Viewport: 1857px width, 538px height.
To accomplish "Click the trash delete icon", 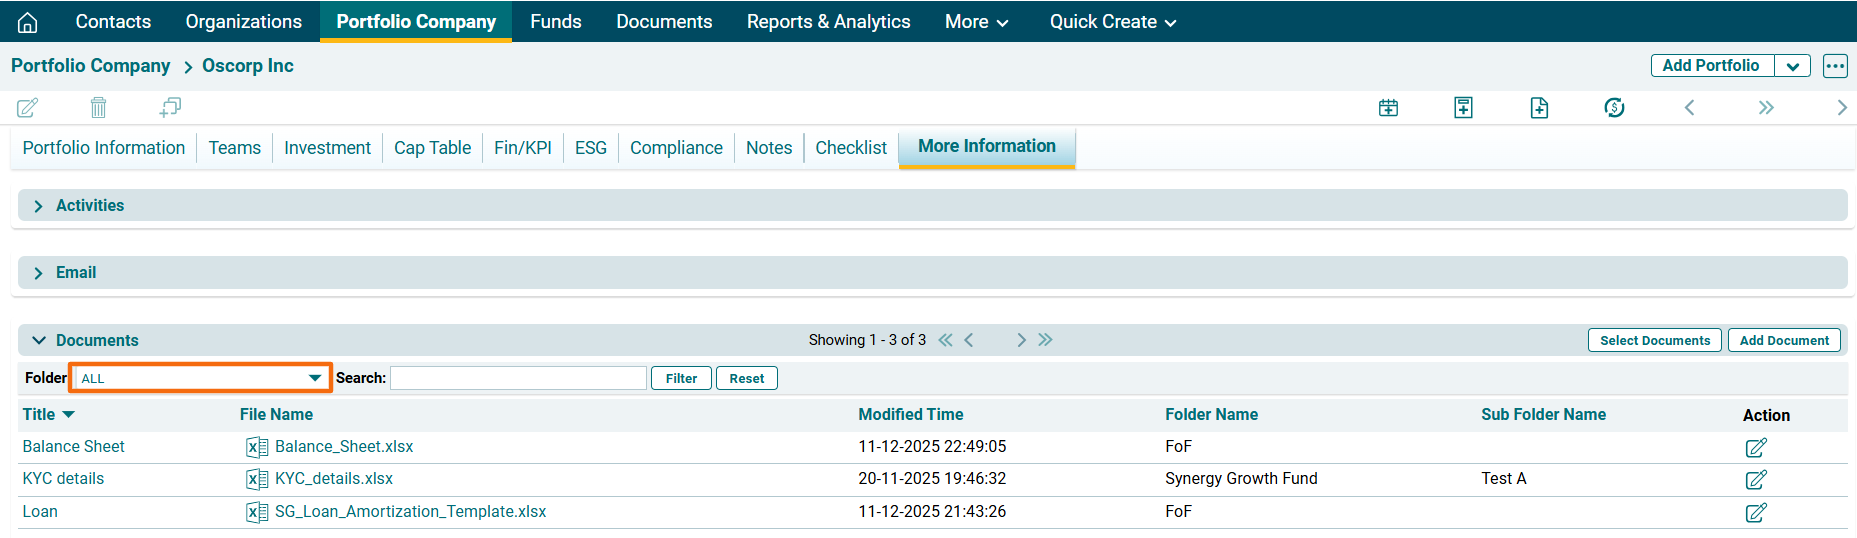I will (98, 107).
